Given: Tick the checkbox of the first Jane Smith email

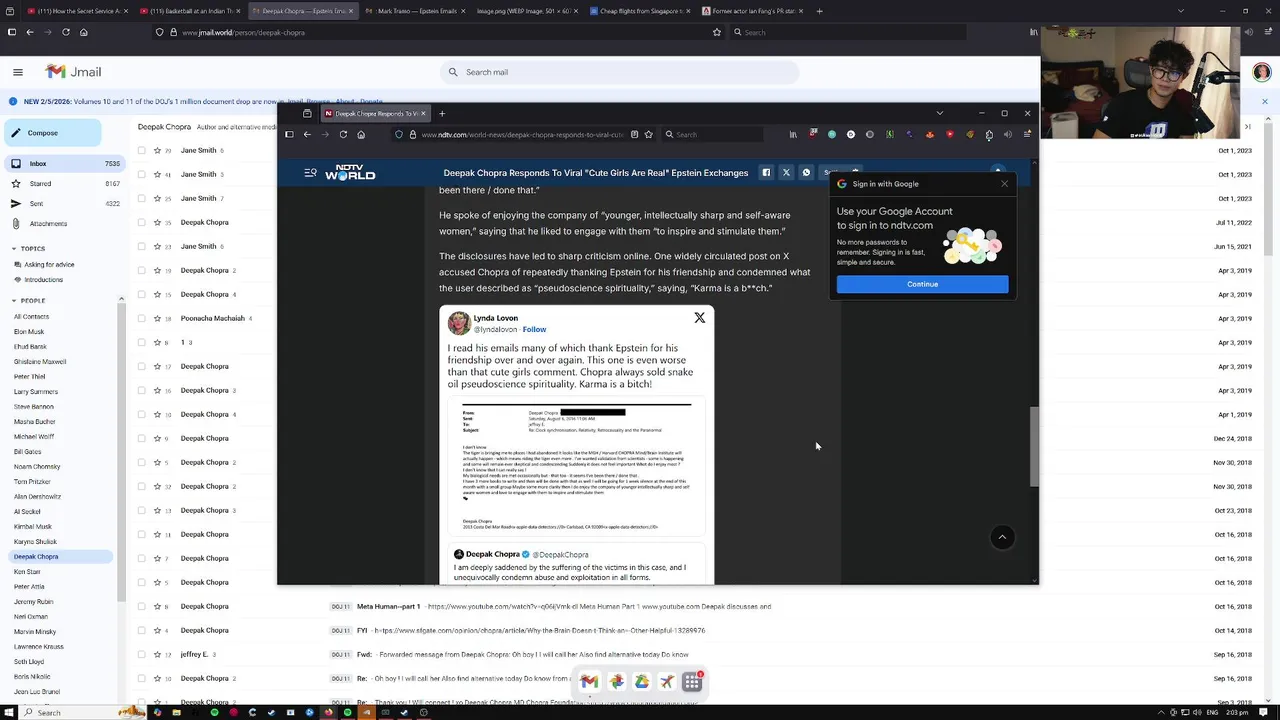Looking at the screenshot, I should [142, 150].
